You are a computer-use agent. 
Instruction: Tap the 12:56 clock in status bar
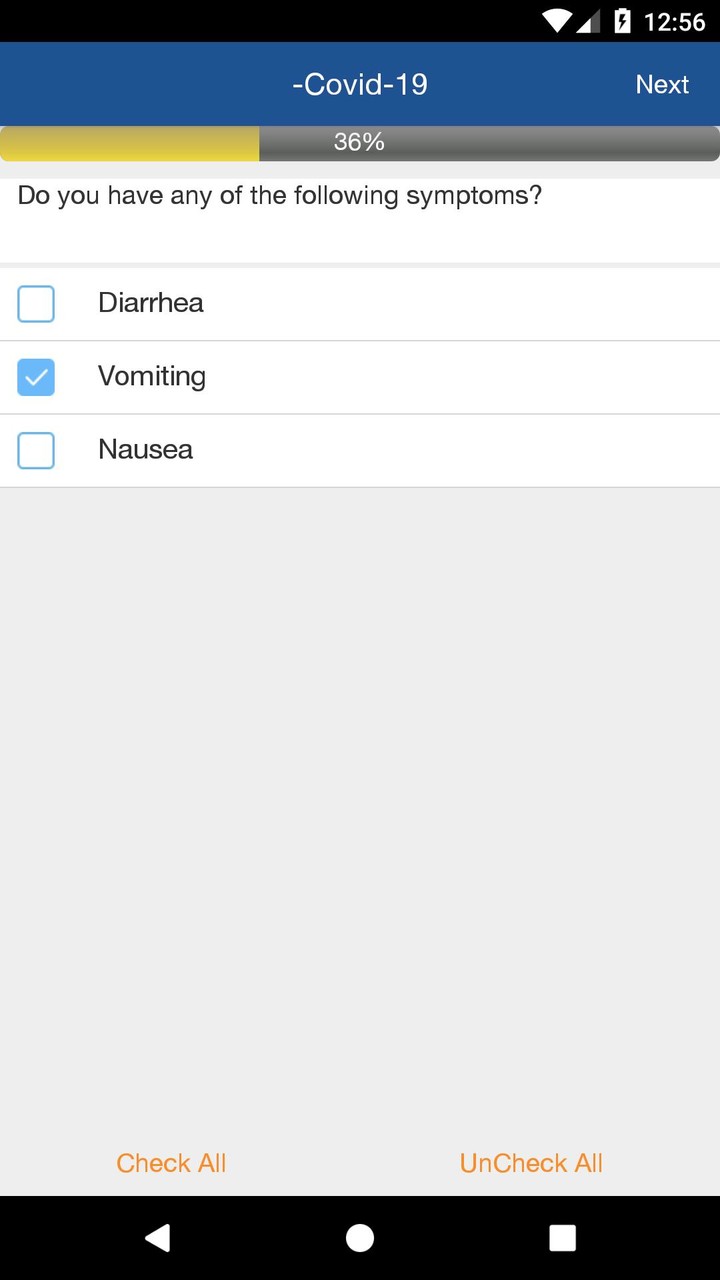pyautogui.click(x=674, y=21)
